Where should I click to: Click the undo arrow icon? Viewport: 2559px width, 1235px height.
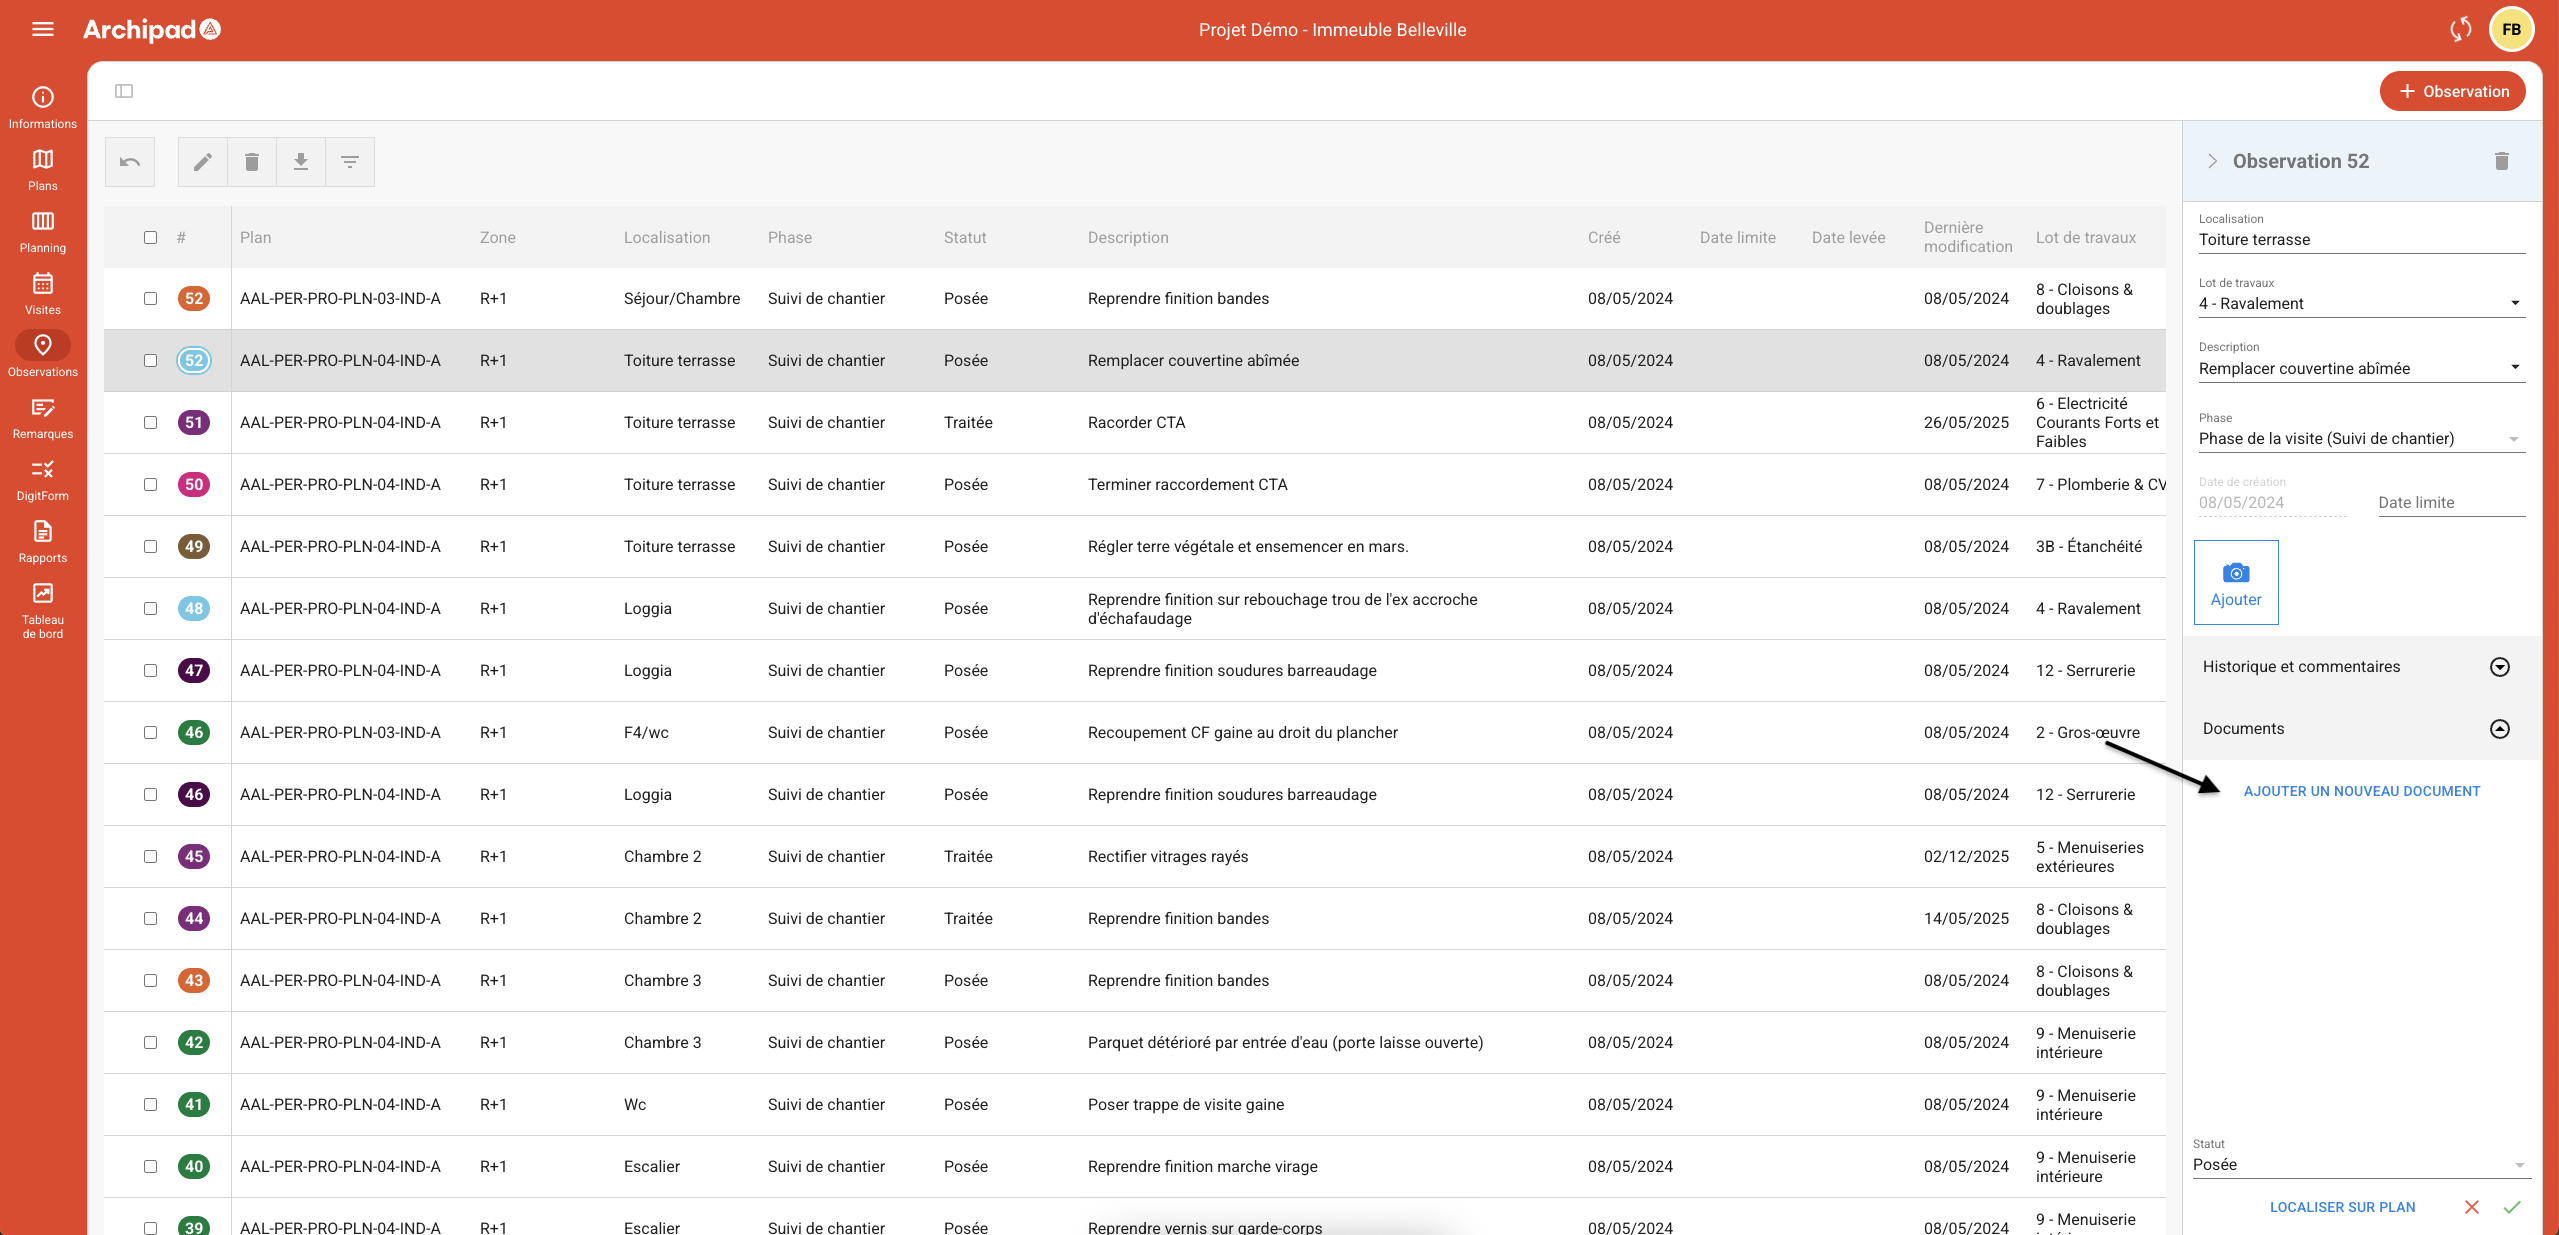[130, 162]
